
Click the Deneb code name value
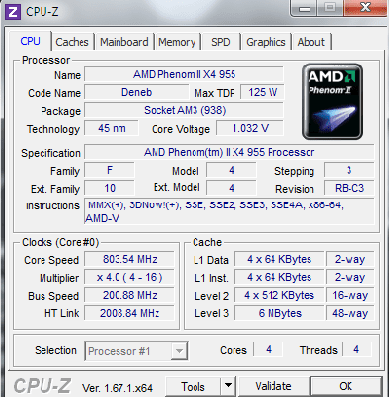tap(136, 92)
